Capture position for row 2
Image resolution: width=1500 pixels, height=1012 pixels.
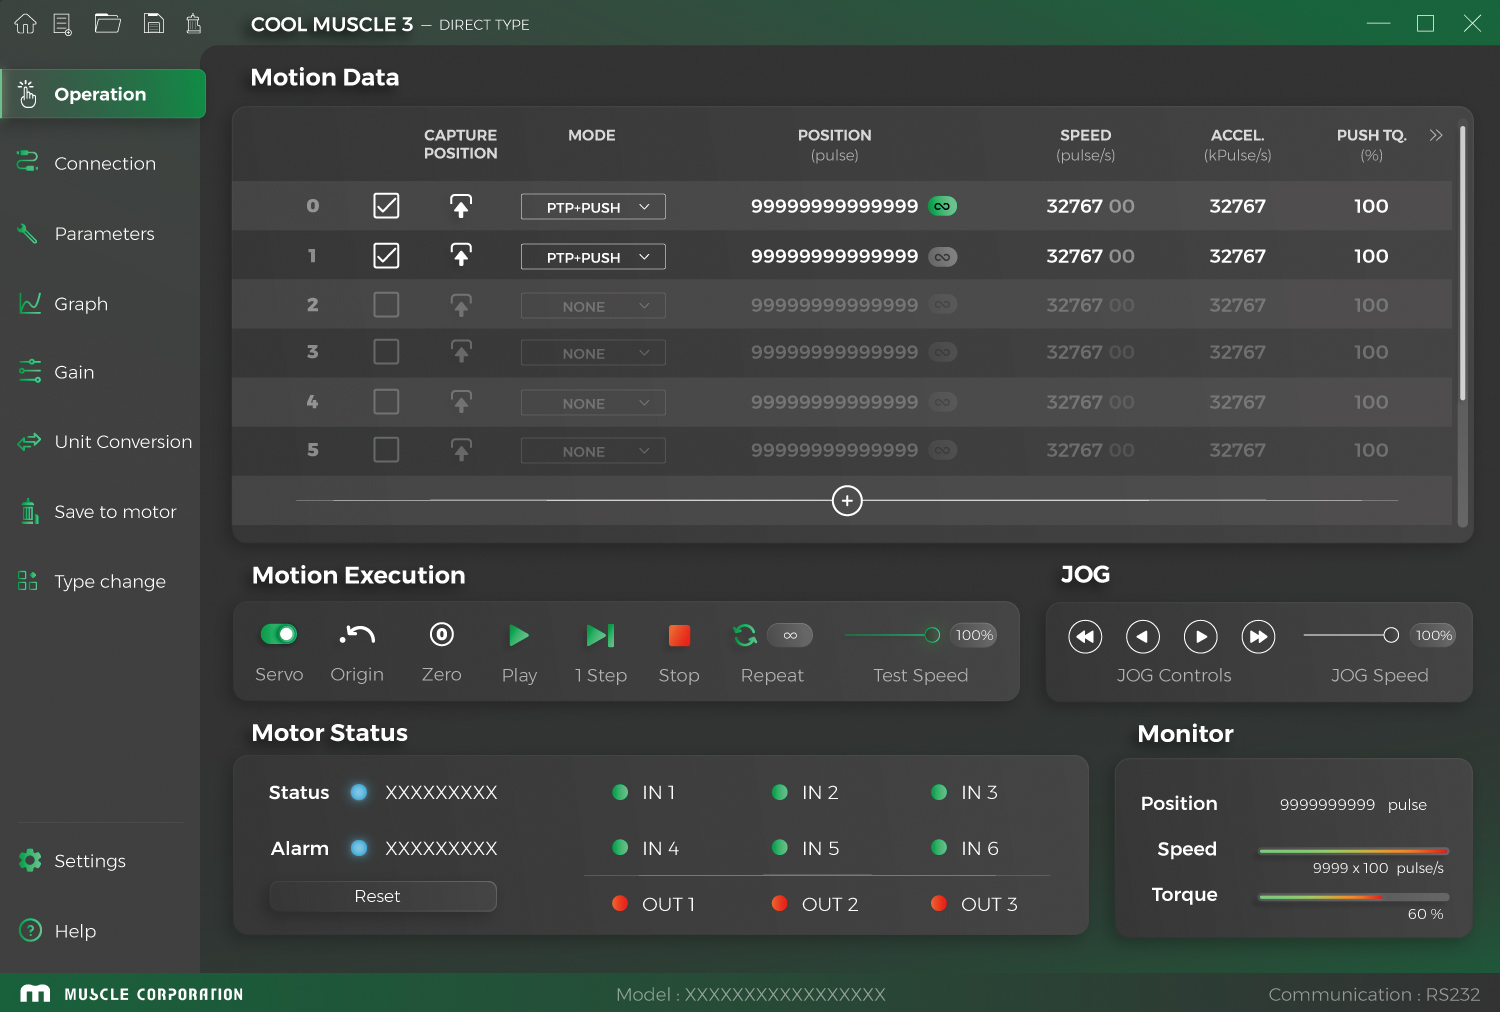tap(461, 305)
